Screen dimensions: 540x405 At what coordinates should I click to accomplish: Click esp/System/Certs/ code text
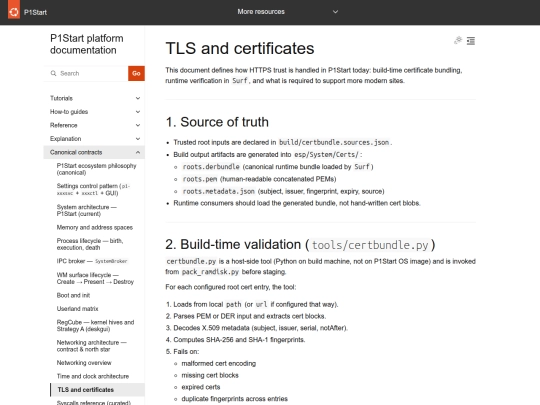pos(326,155)
